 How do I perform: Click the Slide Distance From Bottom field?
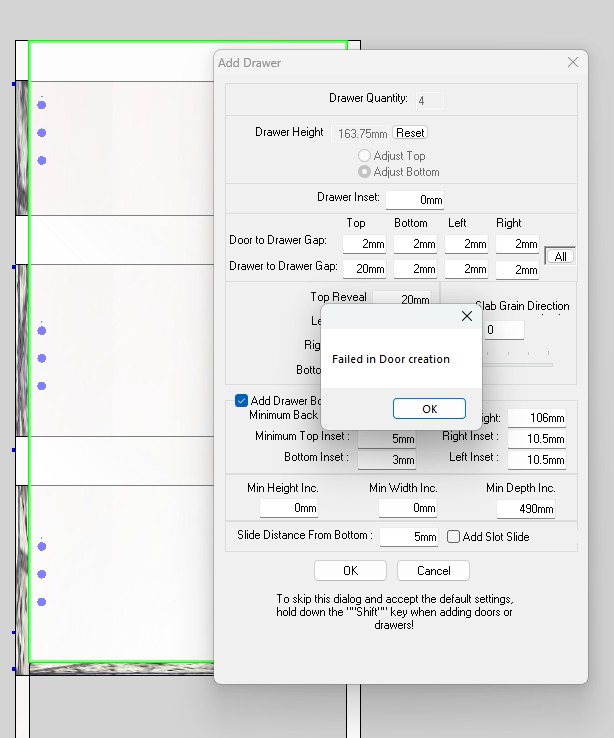pos(409,537)
